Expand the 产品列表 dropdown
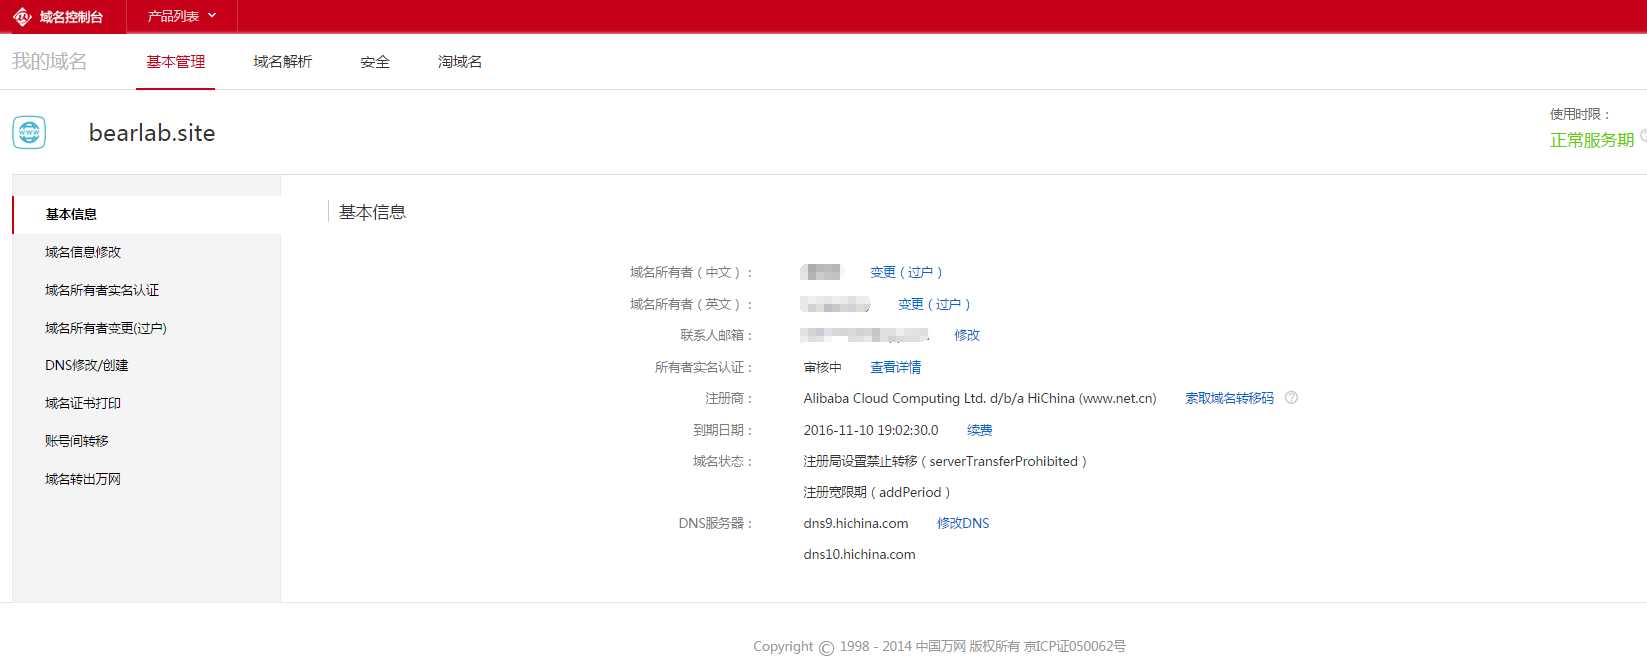 [182, 16]
